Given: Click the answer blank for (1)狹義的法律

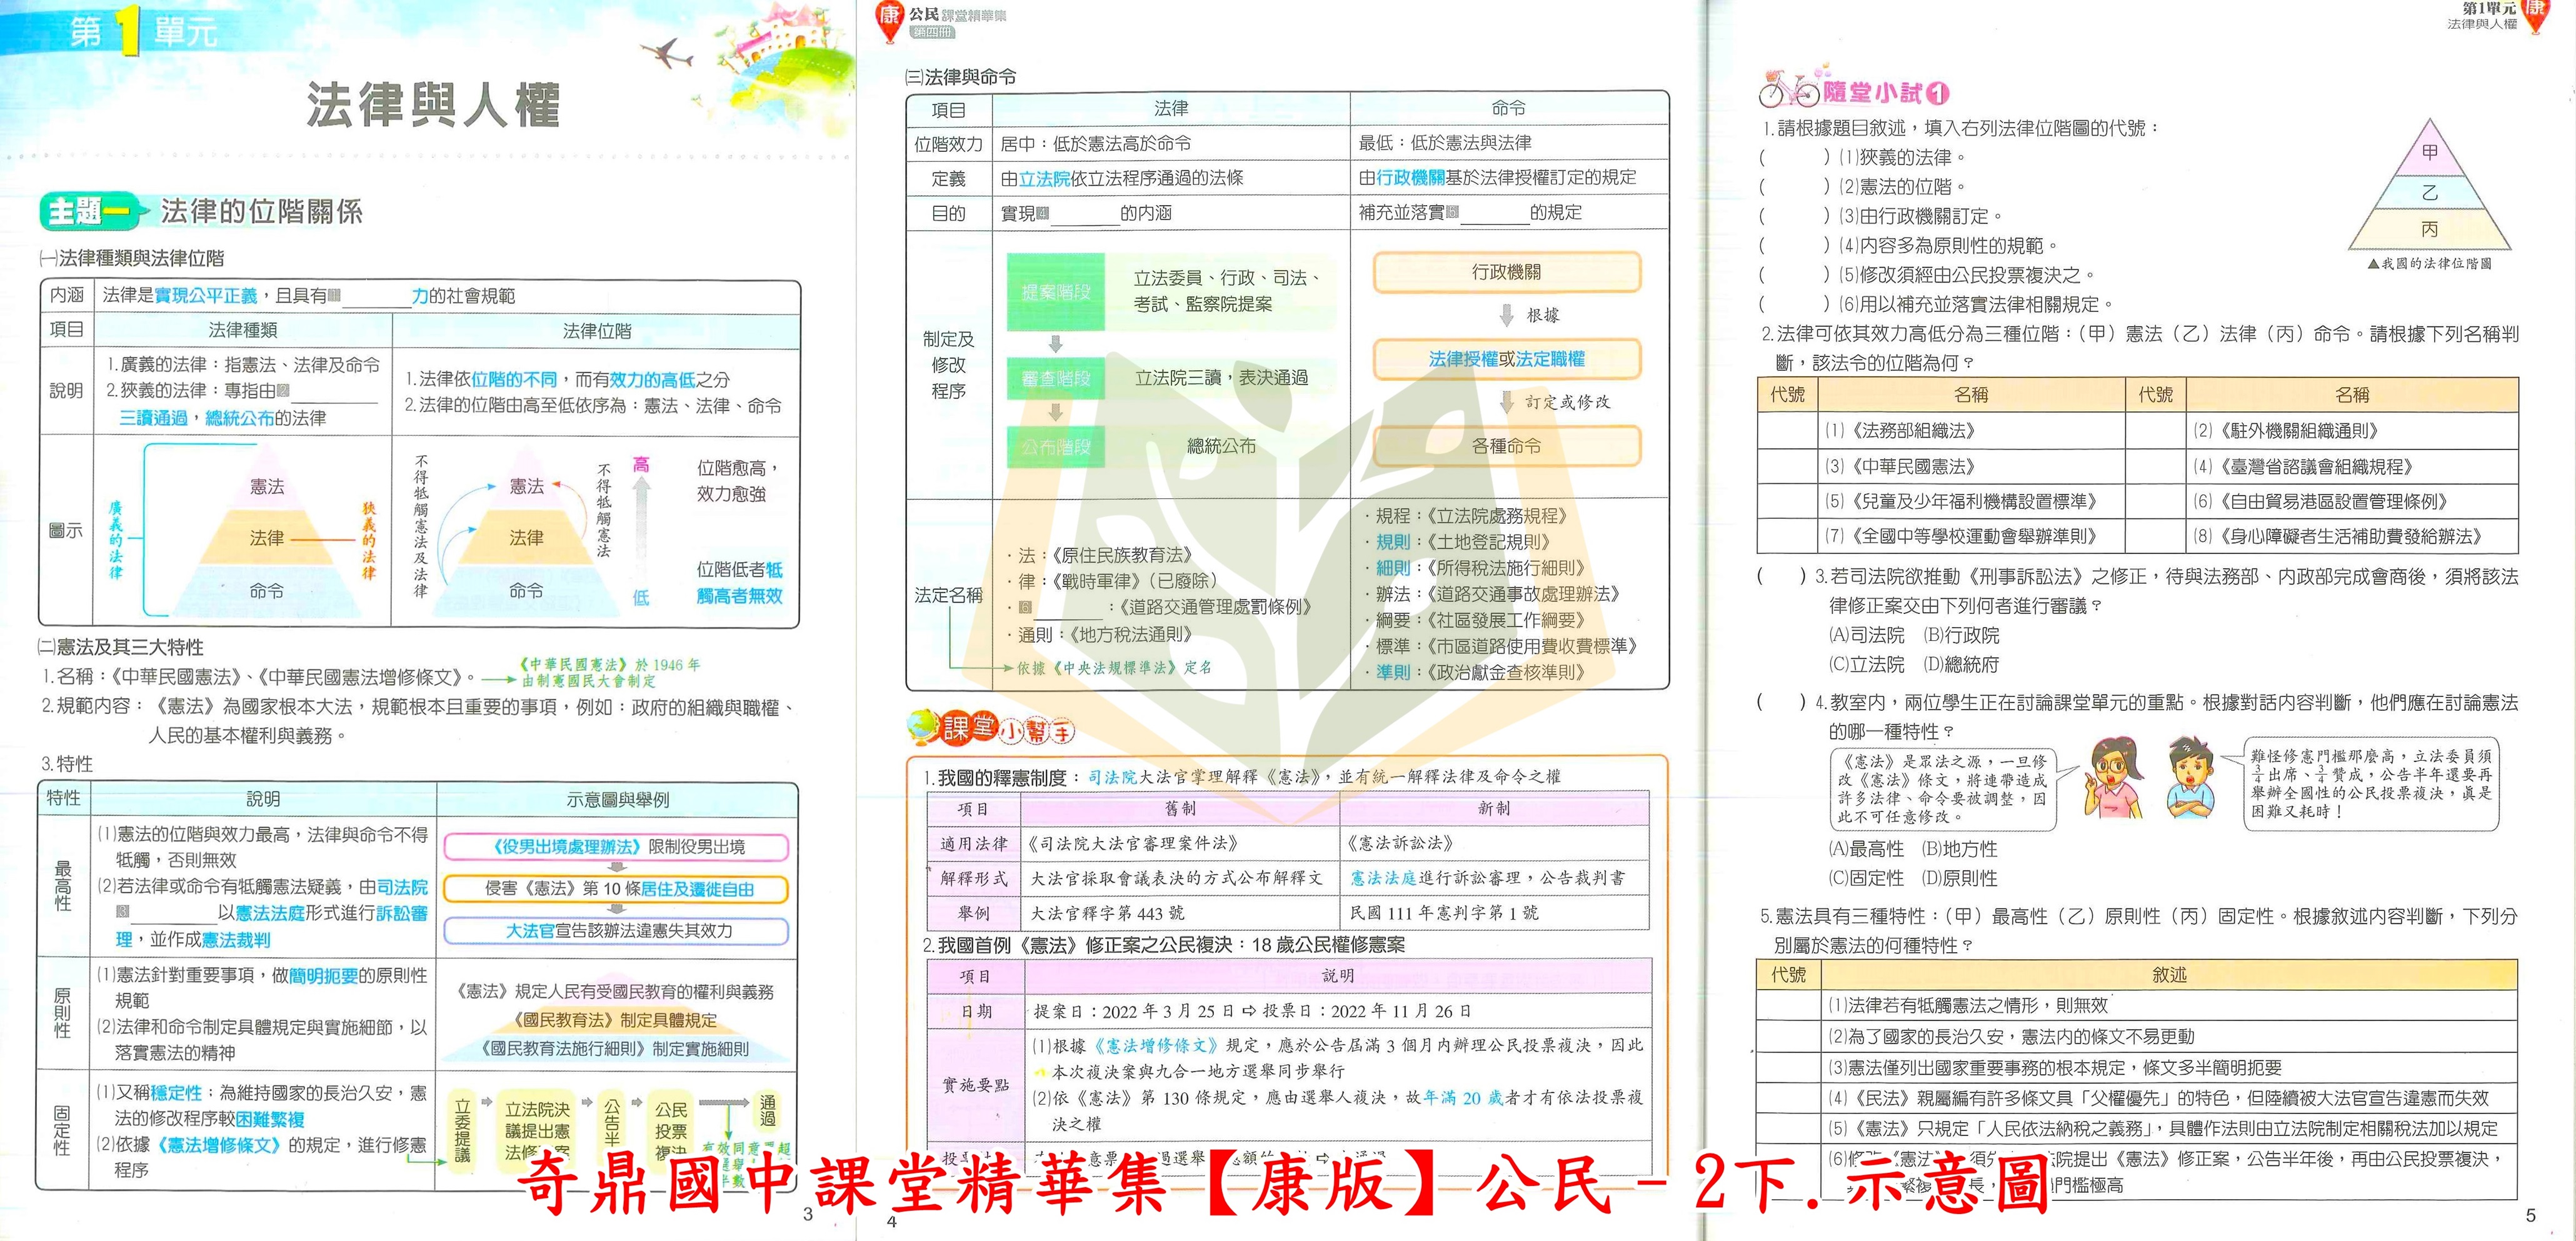Looking at the screenshot, I should [1795, 157].
